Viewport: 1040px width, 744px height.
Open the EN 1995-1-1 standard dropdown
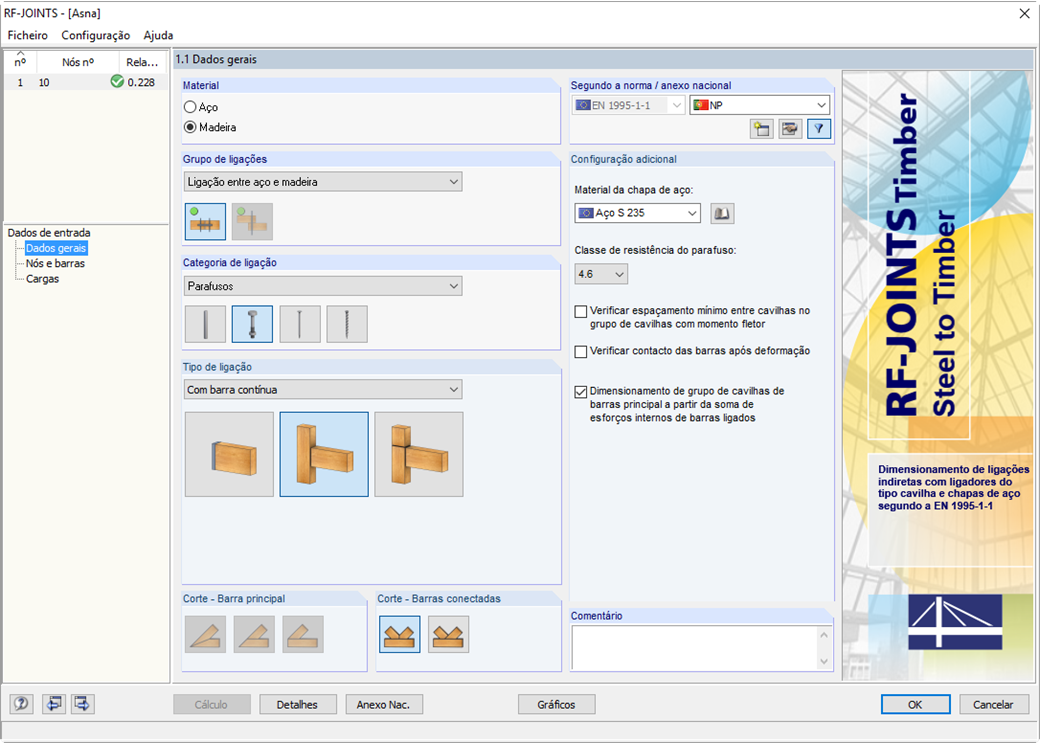tap(628, 105)
